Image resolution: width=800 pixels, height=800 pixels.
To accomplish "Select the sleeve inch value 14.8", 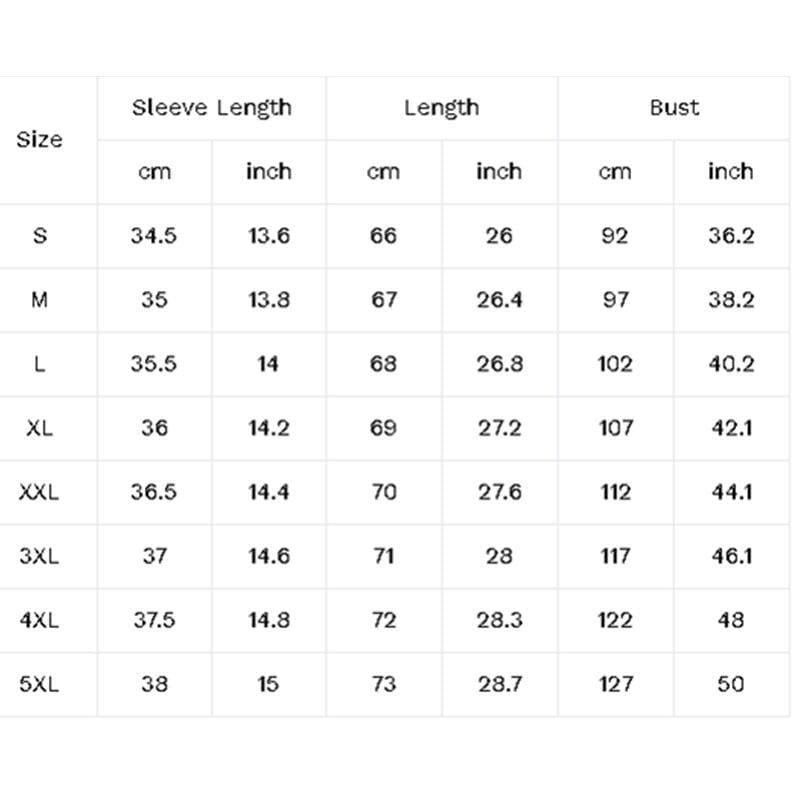I will [x=269, y=620].
